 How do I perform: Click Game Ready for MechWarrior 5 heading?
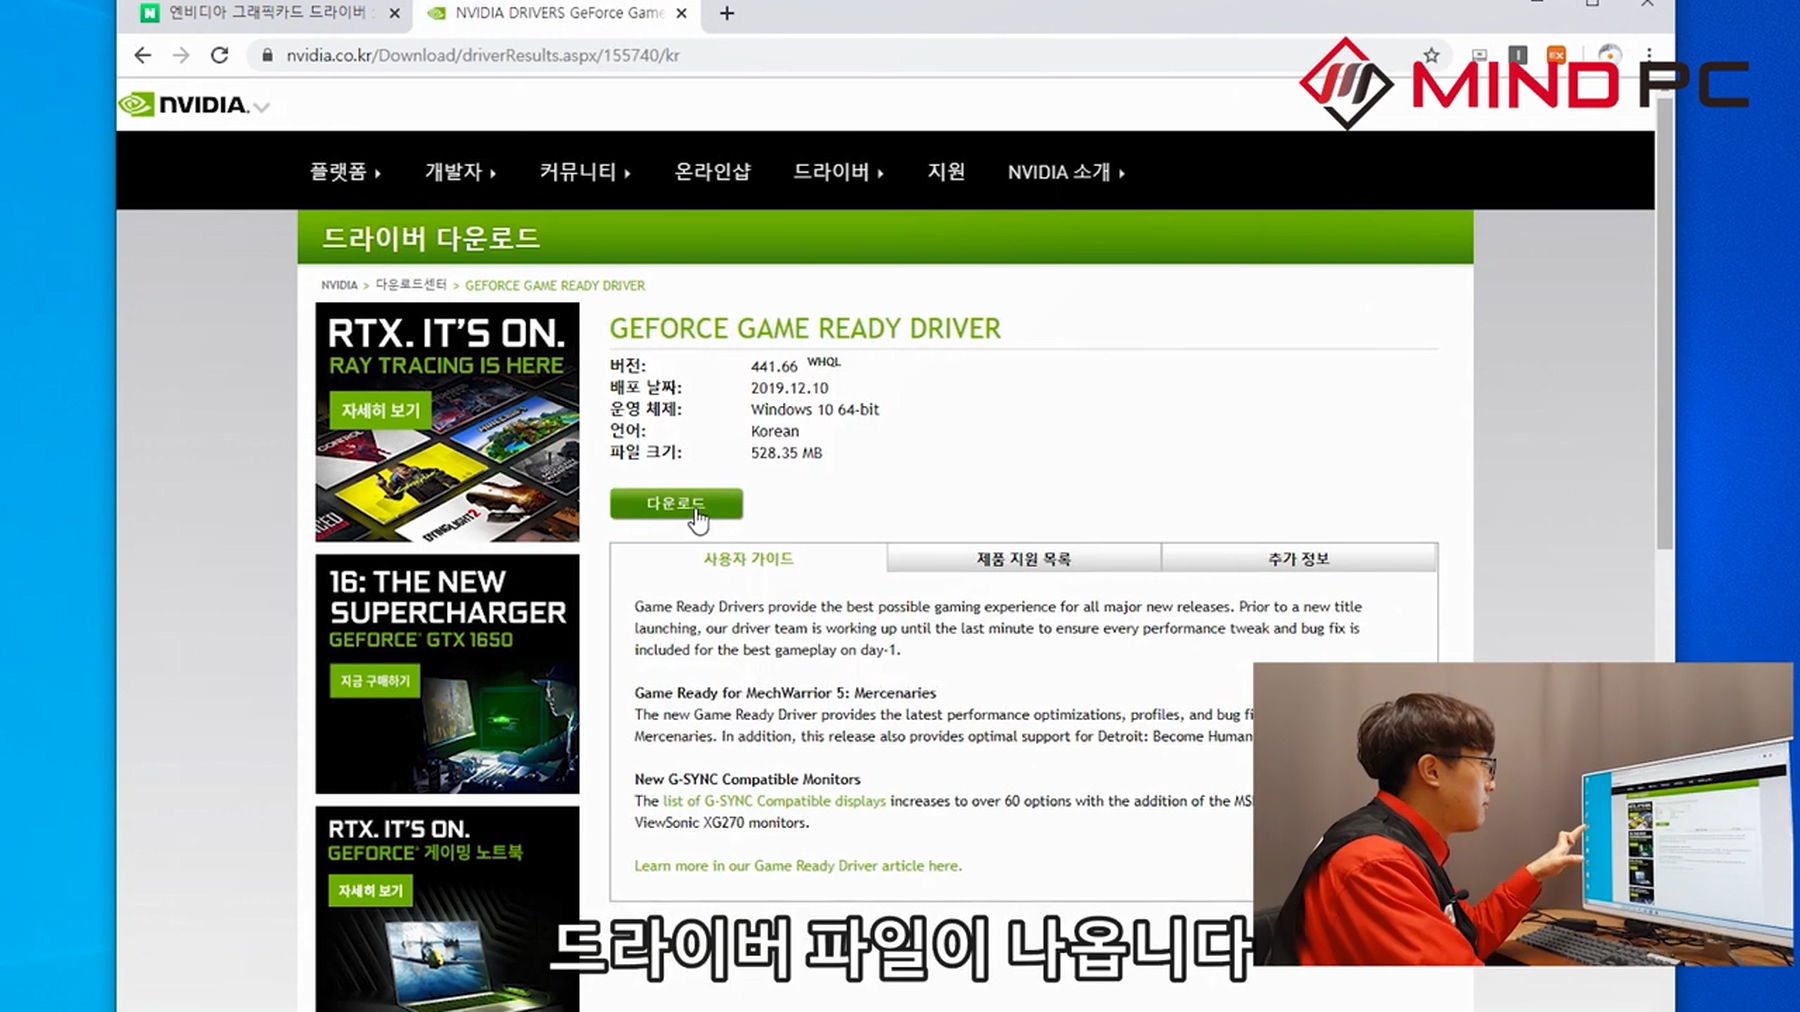tap(785, 693)
